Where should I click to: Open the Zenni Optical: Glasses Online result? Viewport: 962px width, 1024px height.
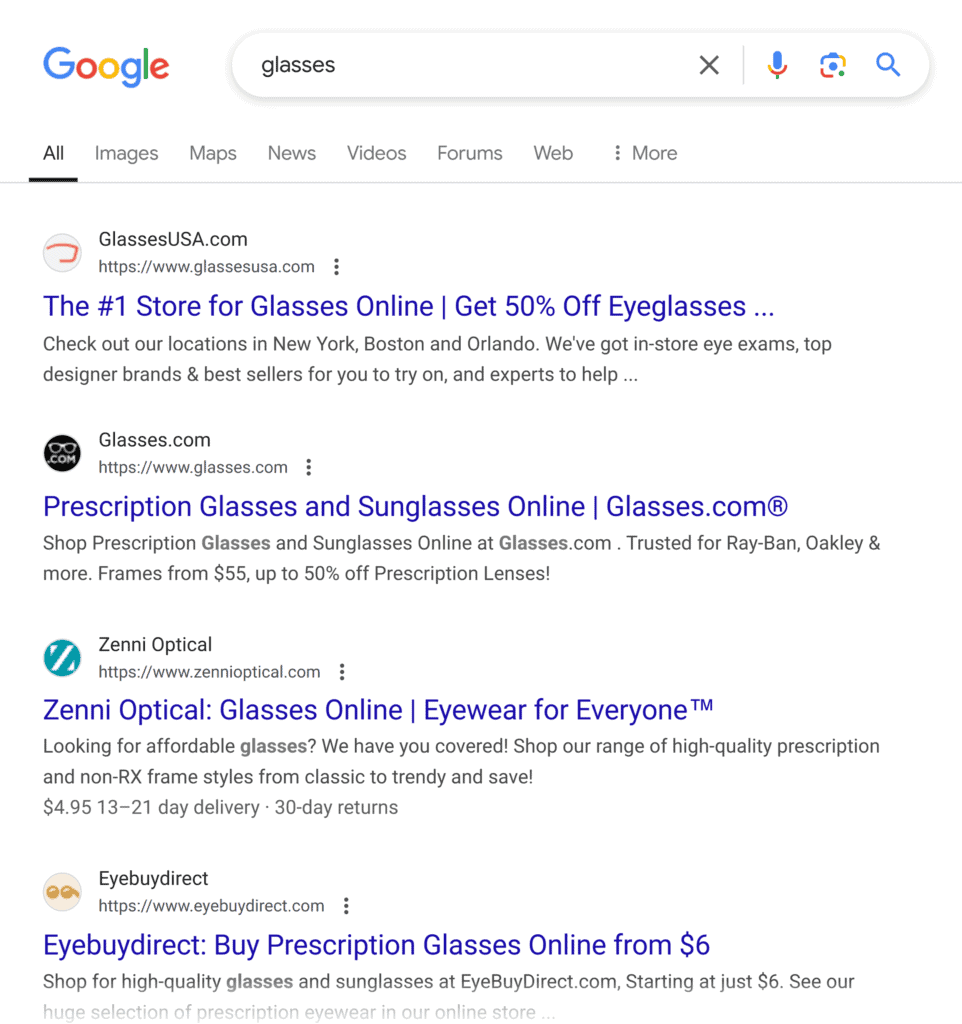(378, 710)
